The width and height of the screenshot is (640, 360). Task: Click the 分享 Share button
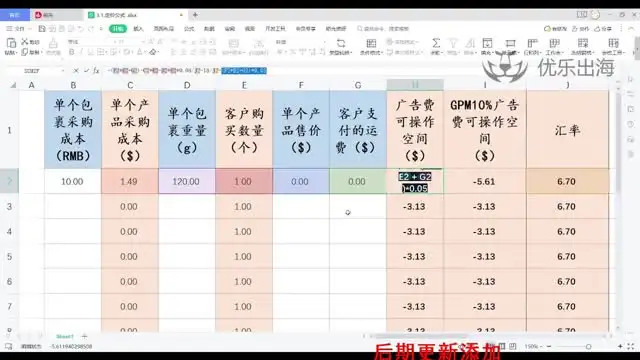[x=603, y=29]
